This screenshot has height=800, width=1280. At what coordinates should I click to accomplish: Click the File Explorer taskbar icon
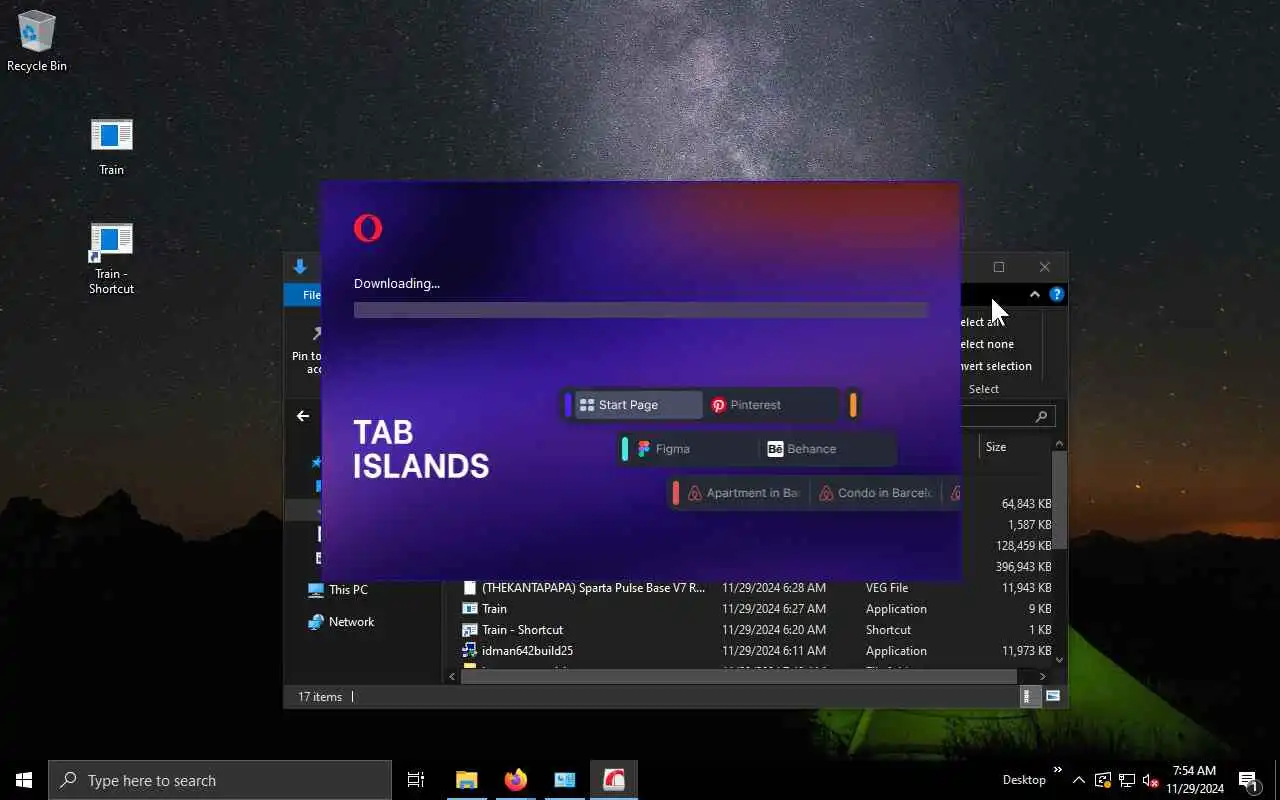coord(467,780)
